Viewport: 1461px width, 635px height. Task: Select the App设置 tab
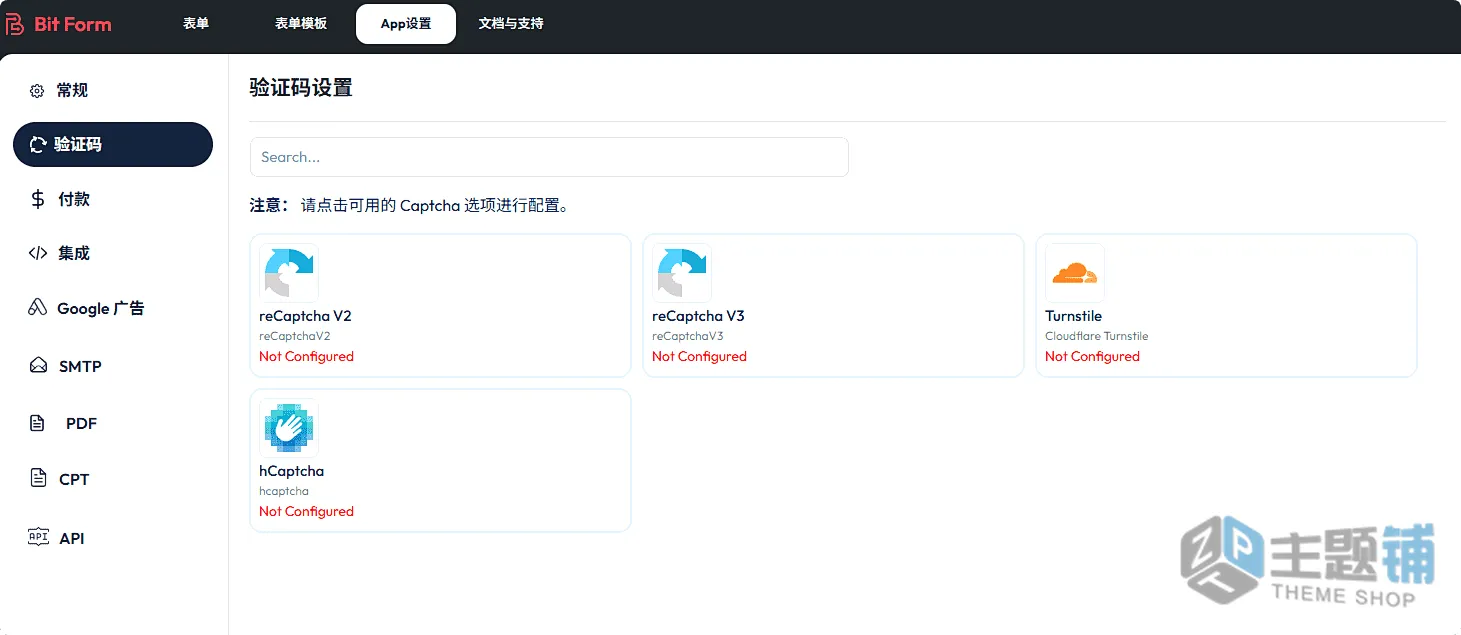(x=406, y=24)
